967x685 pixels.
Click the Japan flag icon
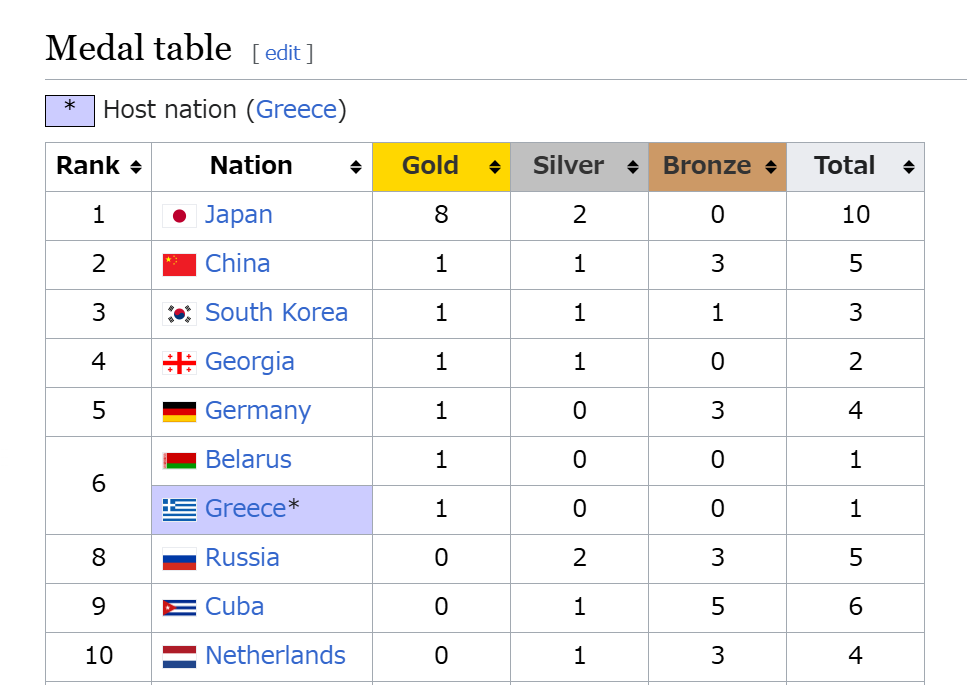(x=179, y=216)
